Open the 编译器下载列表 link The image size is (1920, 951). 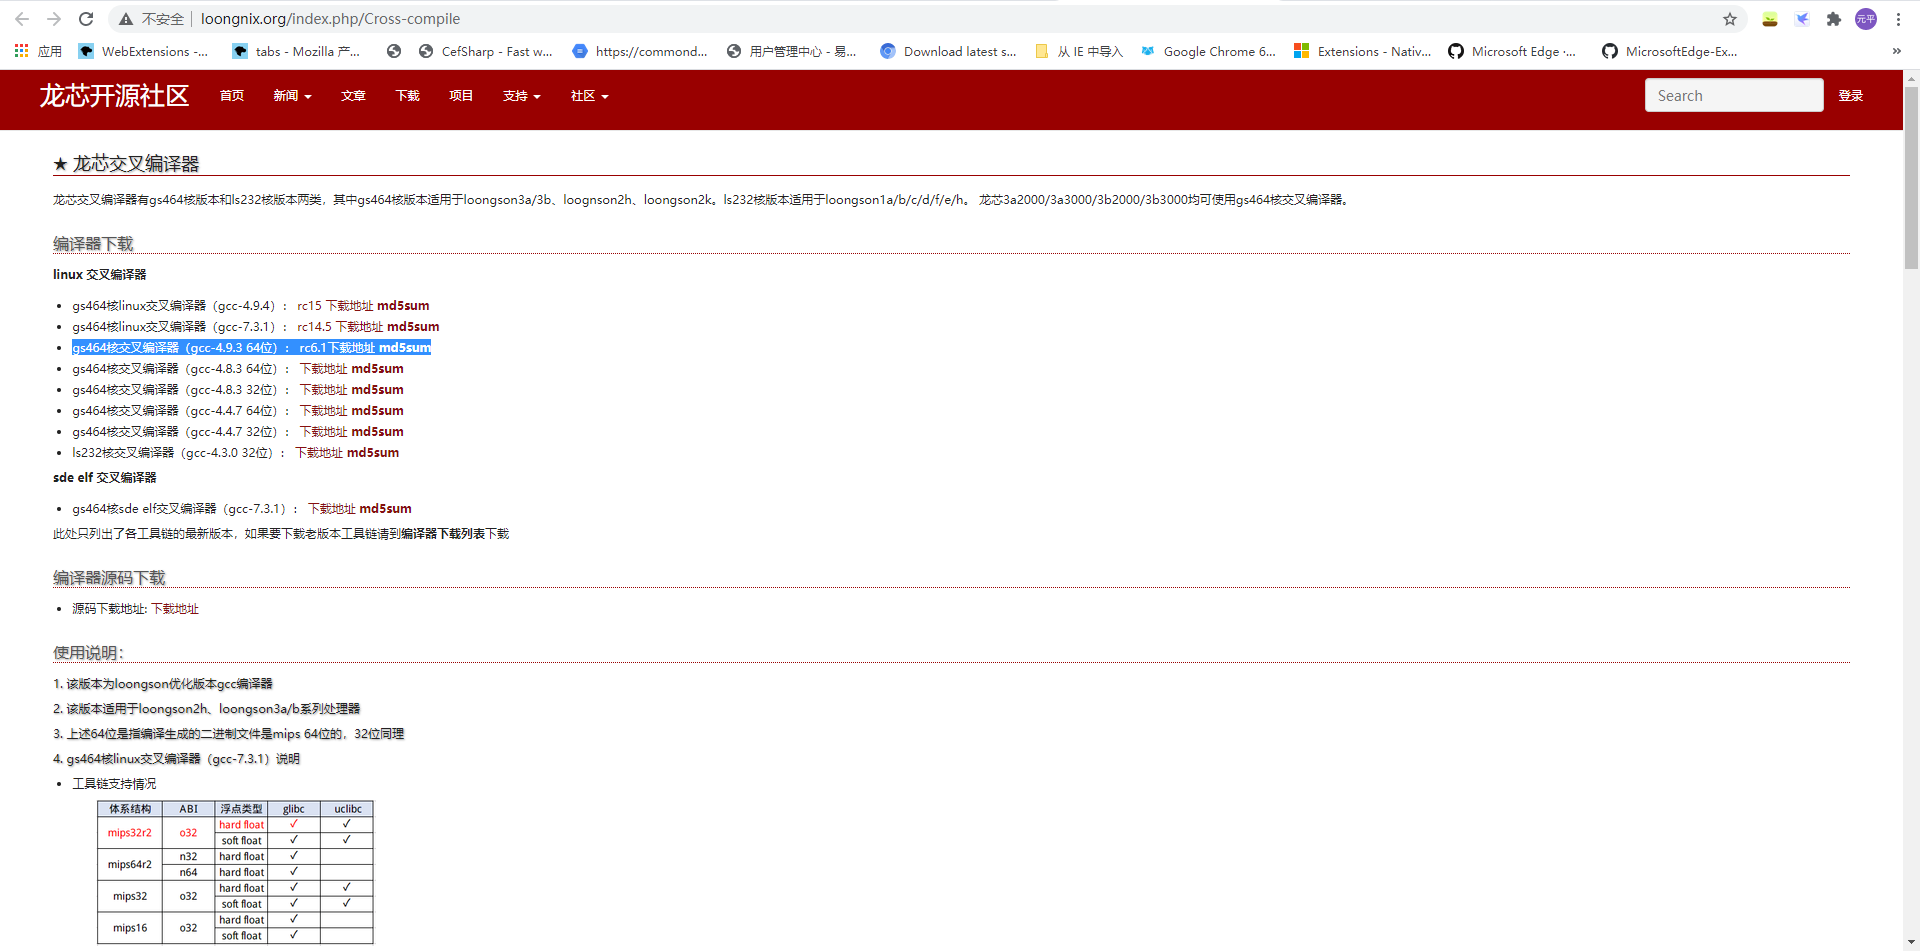[443, 534]
